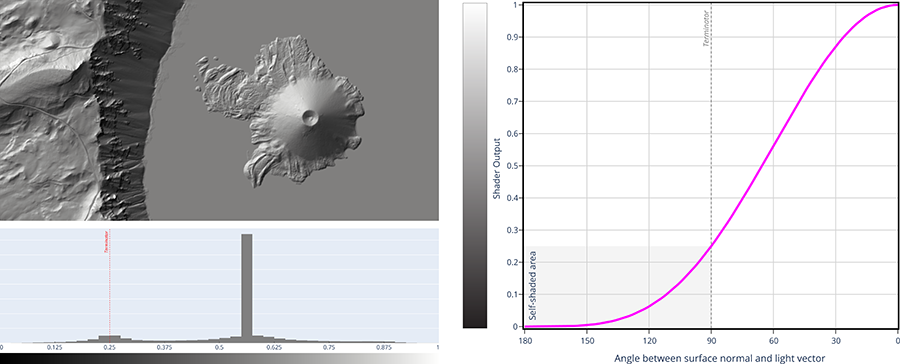Screen dimensions: 900x364
Task: Click the magenta shader output curve
Action: point(711,165)
